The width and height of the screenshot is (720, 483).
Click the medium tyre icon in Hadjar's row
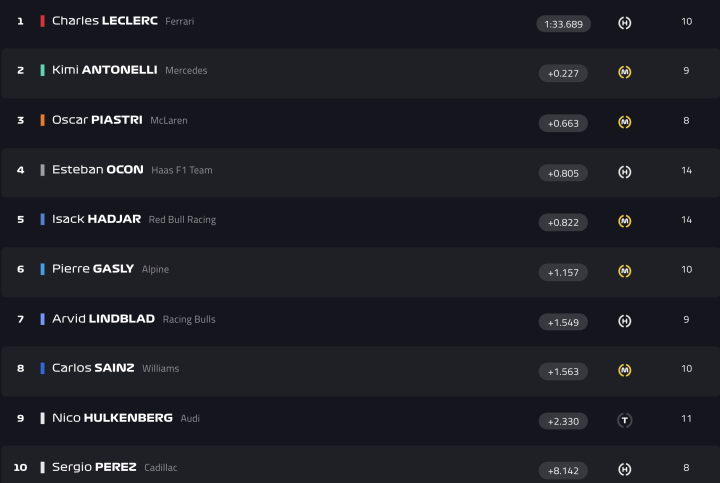click(625, 221)
